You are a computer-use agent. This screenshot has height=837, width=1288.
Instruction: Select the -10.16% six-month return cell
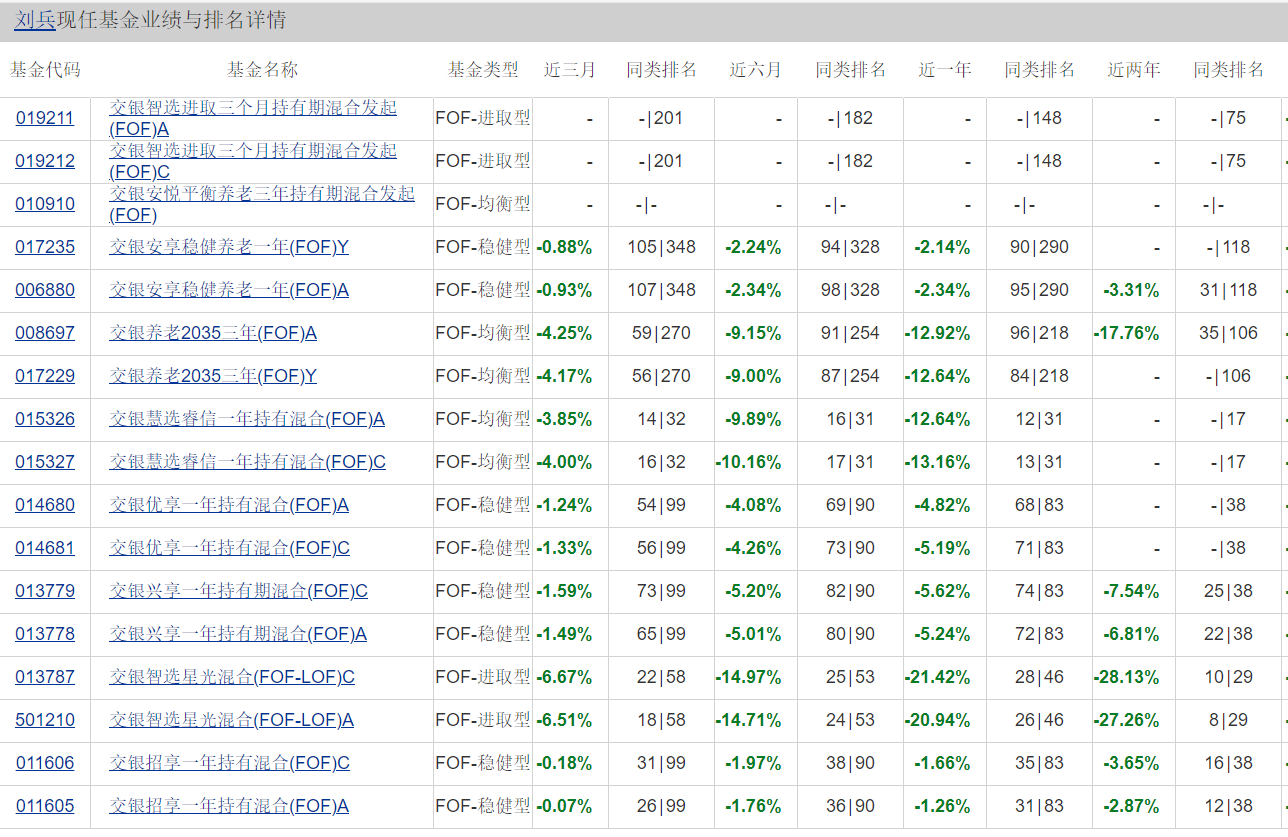[x=748, y=462]
